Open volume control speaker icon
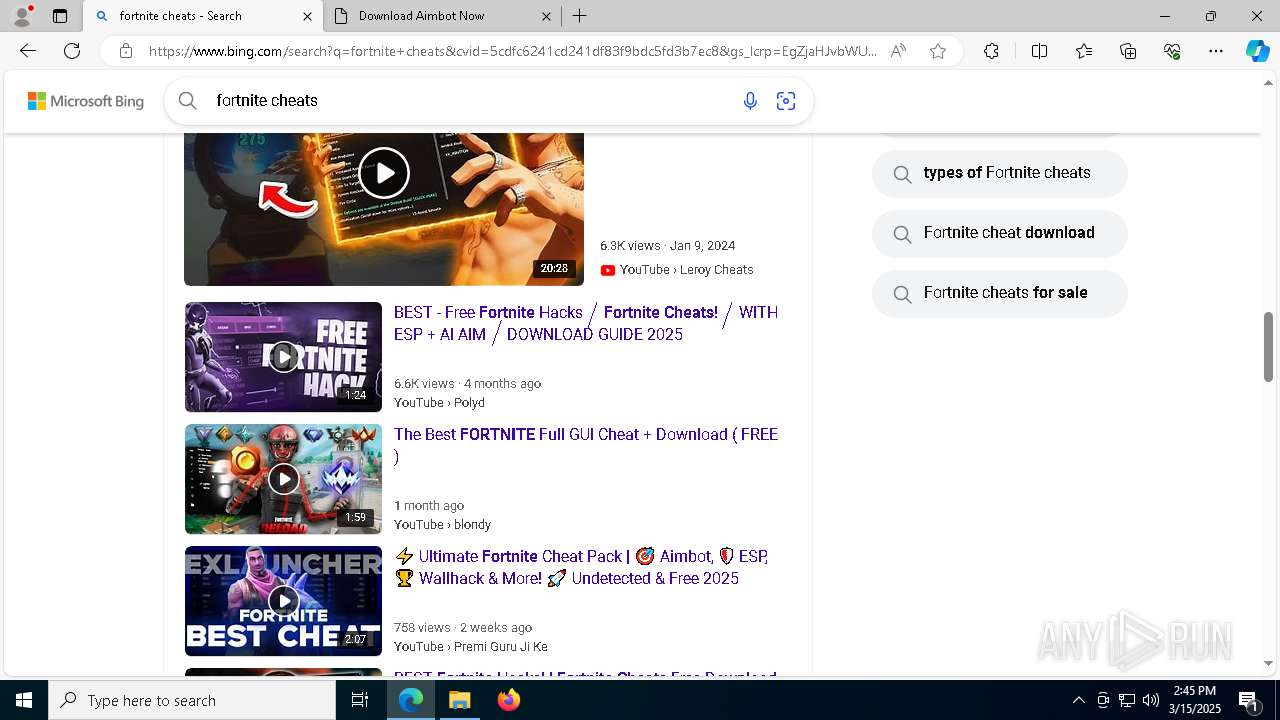This screenshot has width=1280, height=720. point(1151,700)
